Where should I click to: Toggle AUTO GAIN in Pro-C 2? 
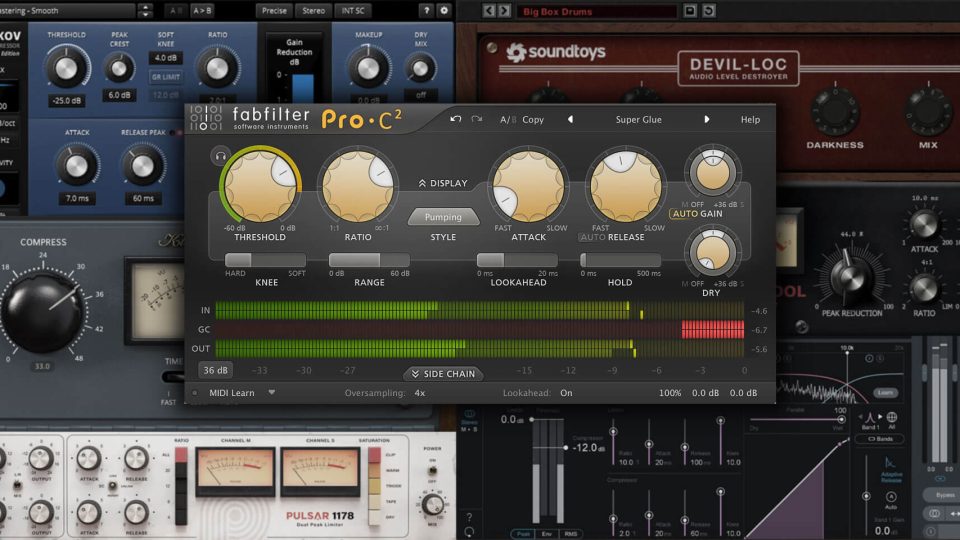(x=684, y=214)
